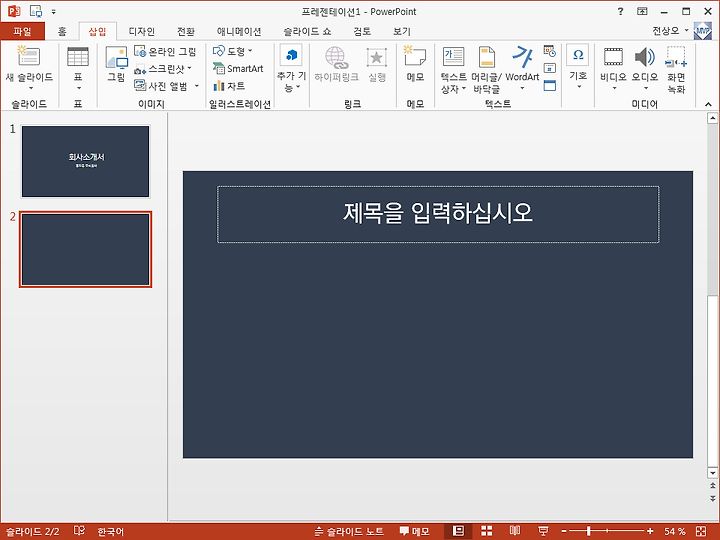Image resolution: width=720 pixels, height=540 pixels.
Task: Click 한국어 language in status bar
Action: coord(111,531)
